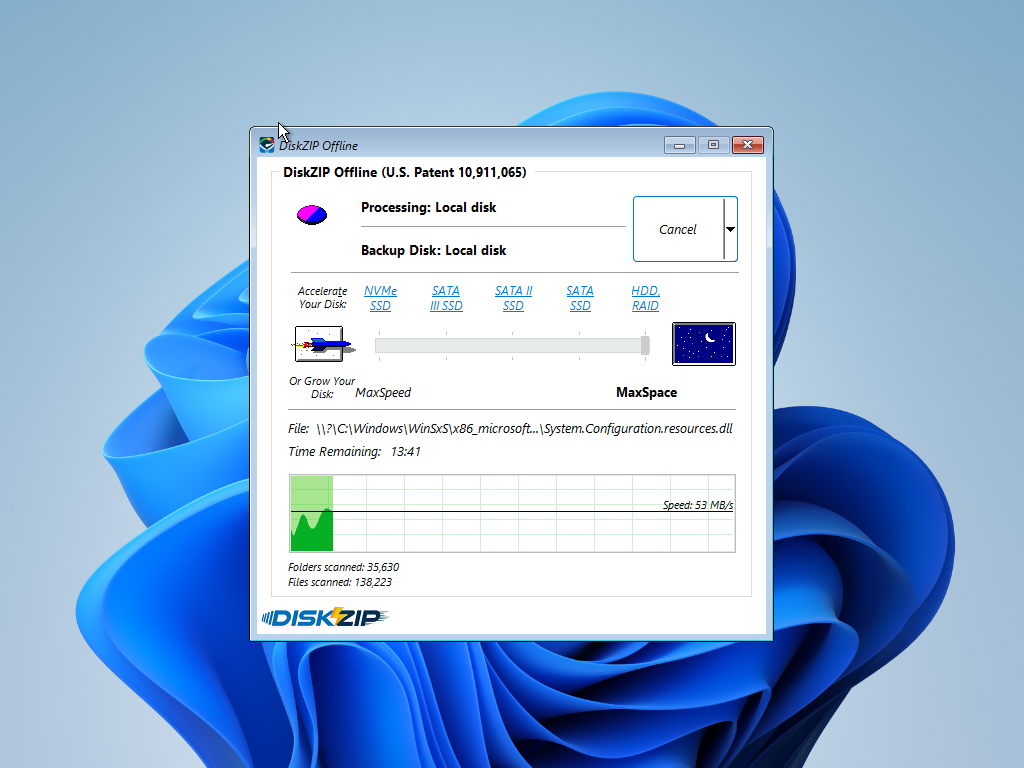Click the DiskZIP logo at bottom
Image resolution: width=1024 pixels, height=768 pixels.
coord(325,617)
